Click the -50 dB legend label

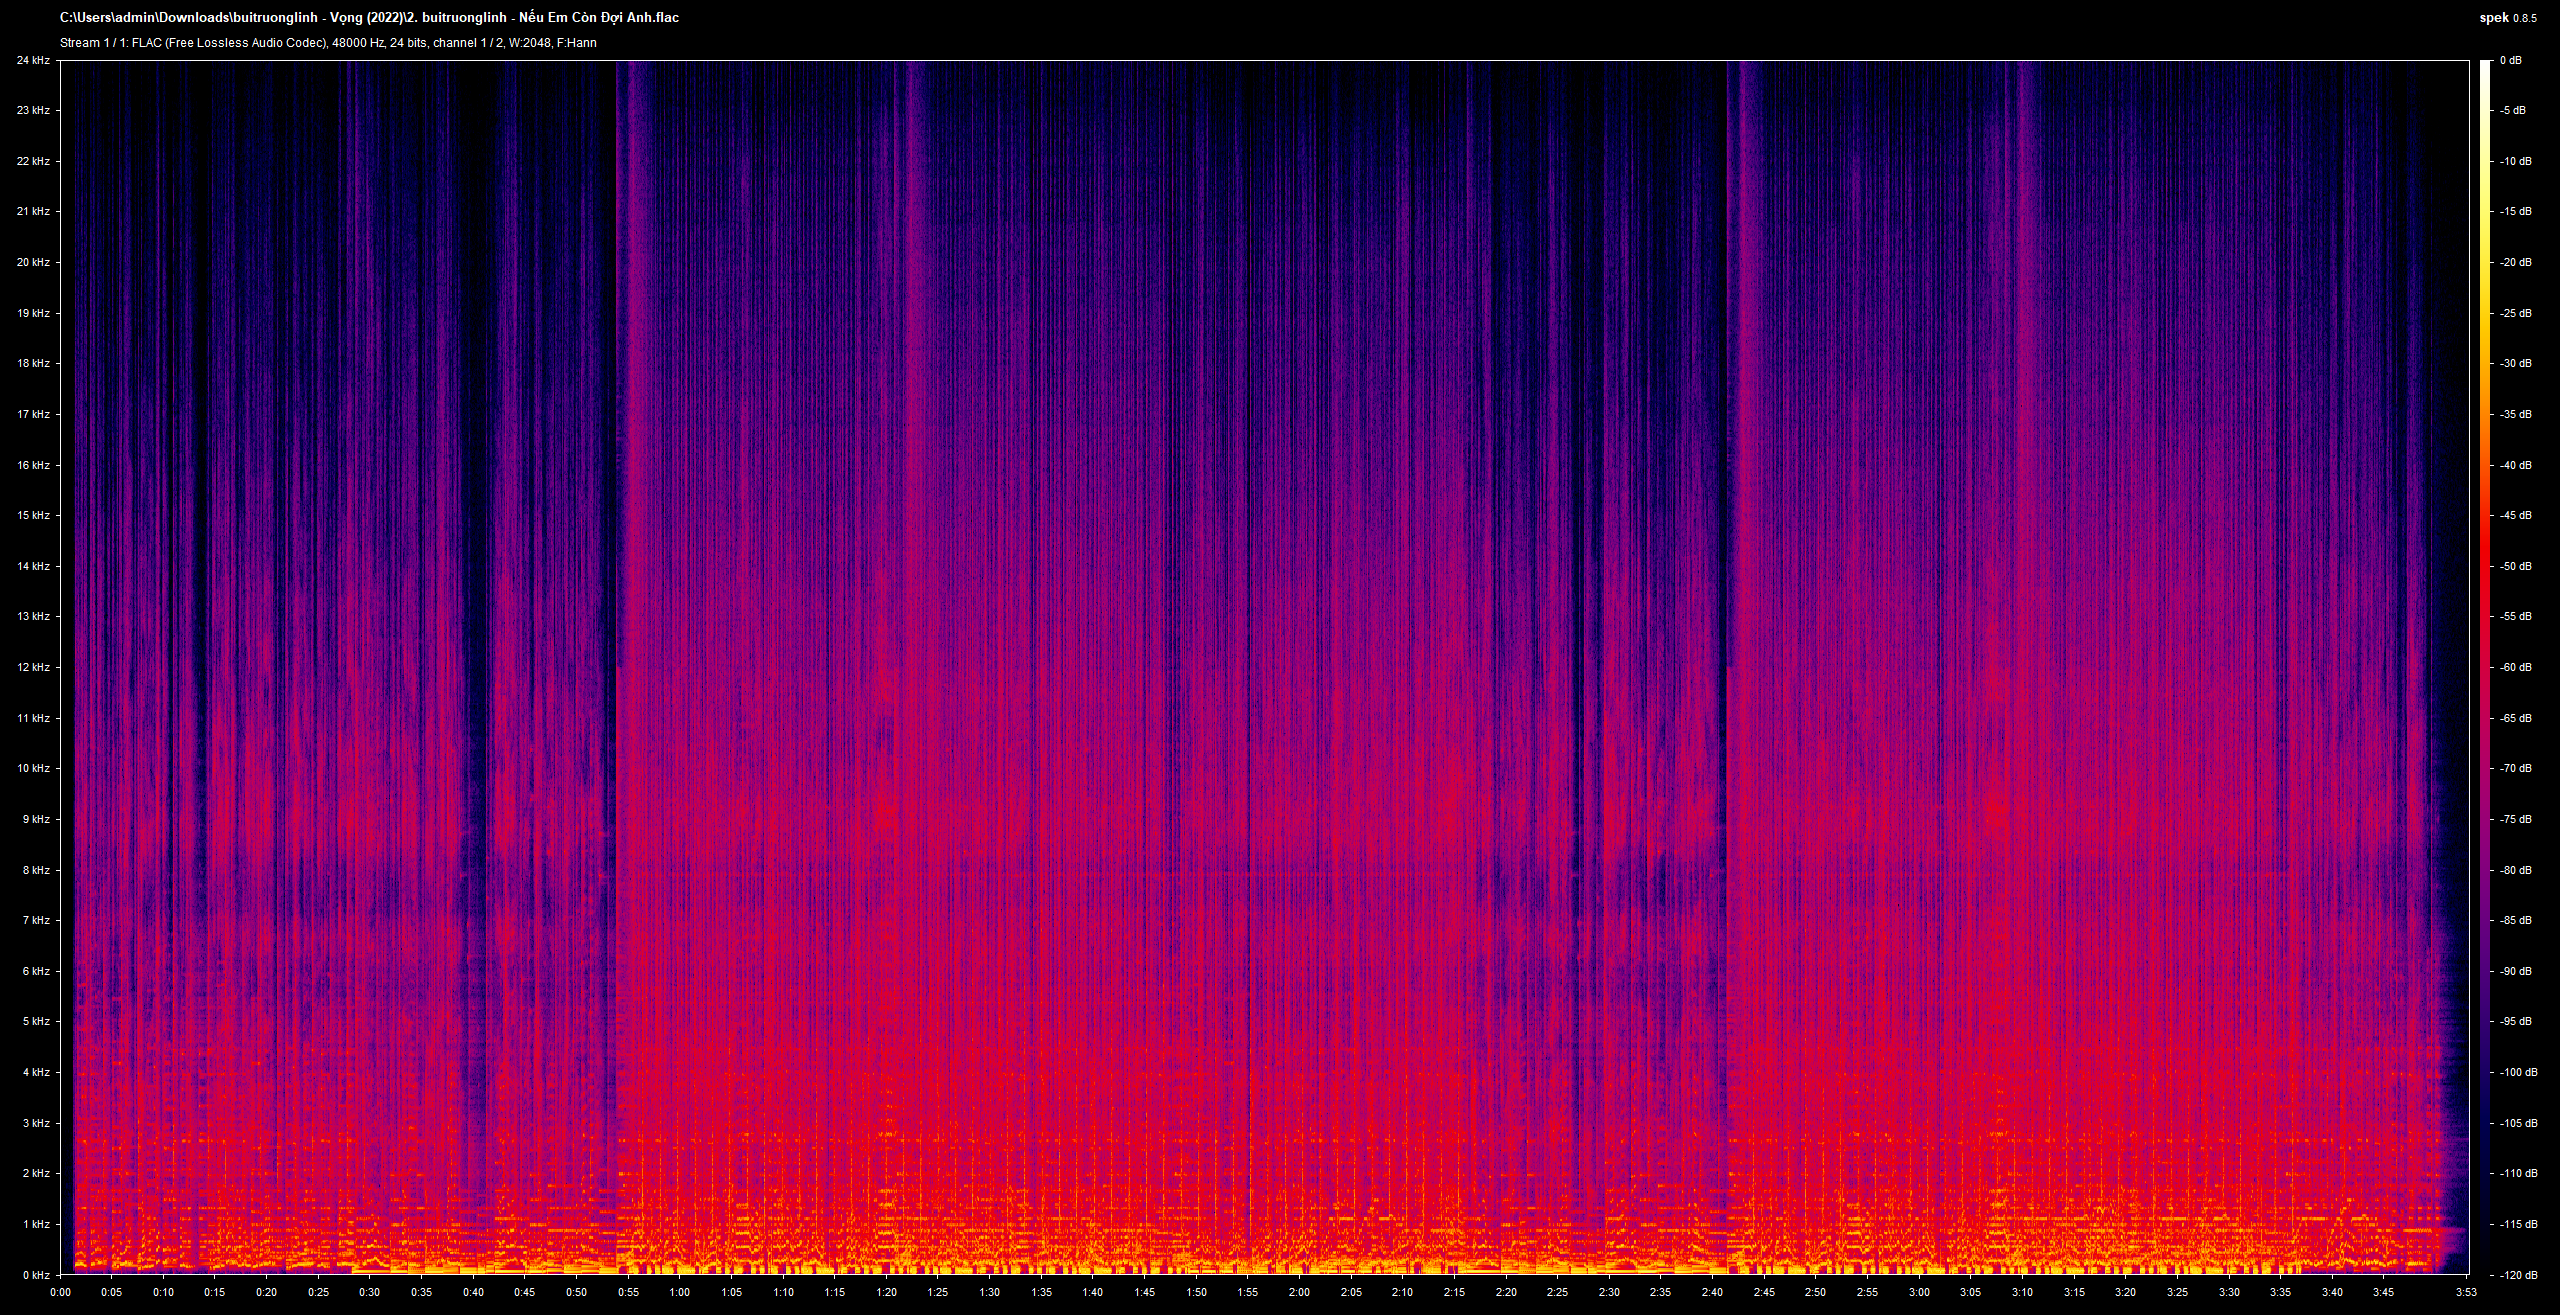(2516, 566)
